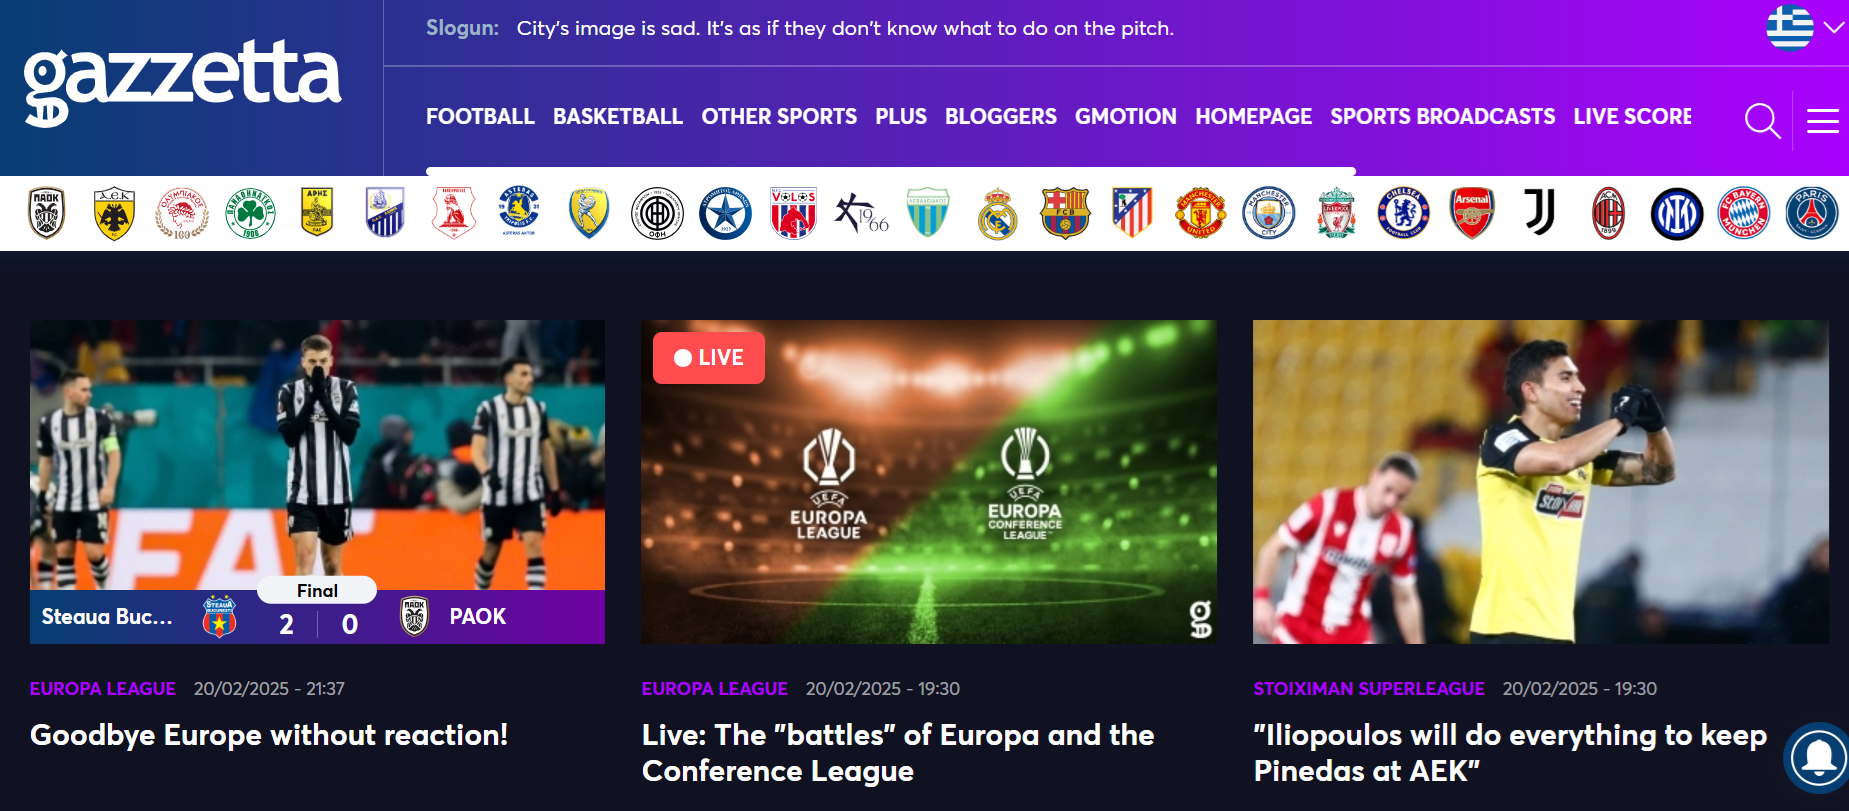Open the hamburger menu icon
Screen dimensions: 1849x811
point(1822,121)
